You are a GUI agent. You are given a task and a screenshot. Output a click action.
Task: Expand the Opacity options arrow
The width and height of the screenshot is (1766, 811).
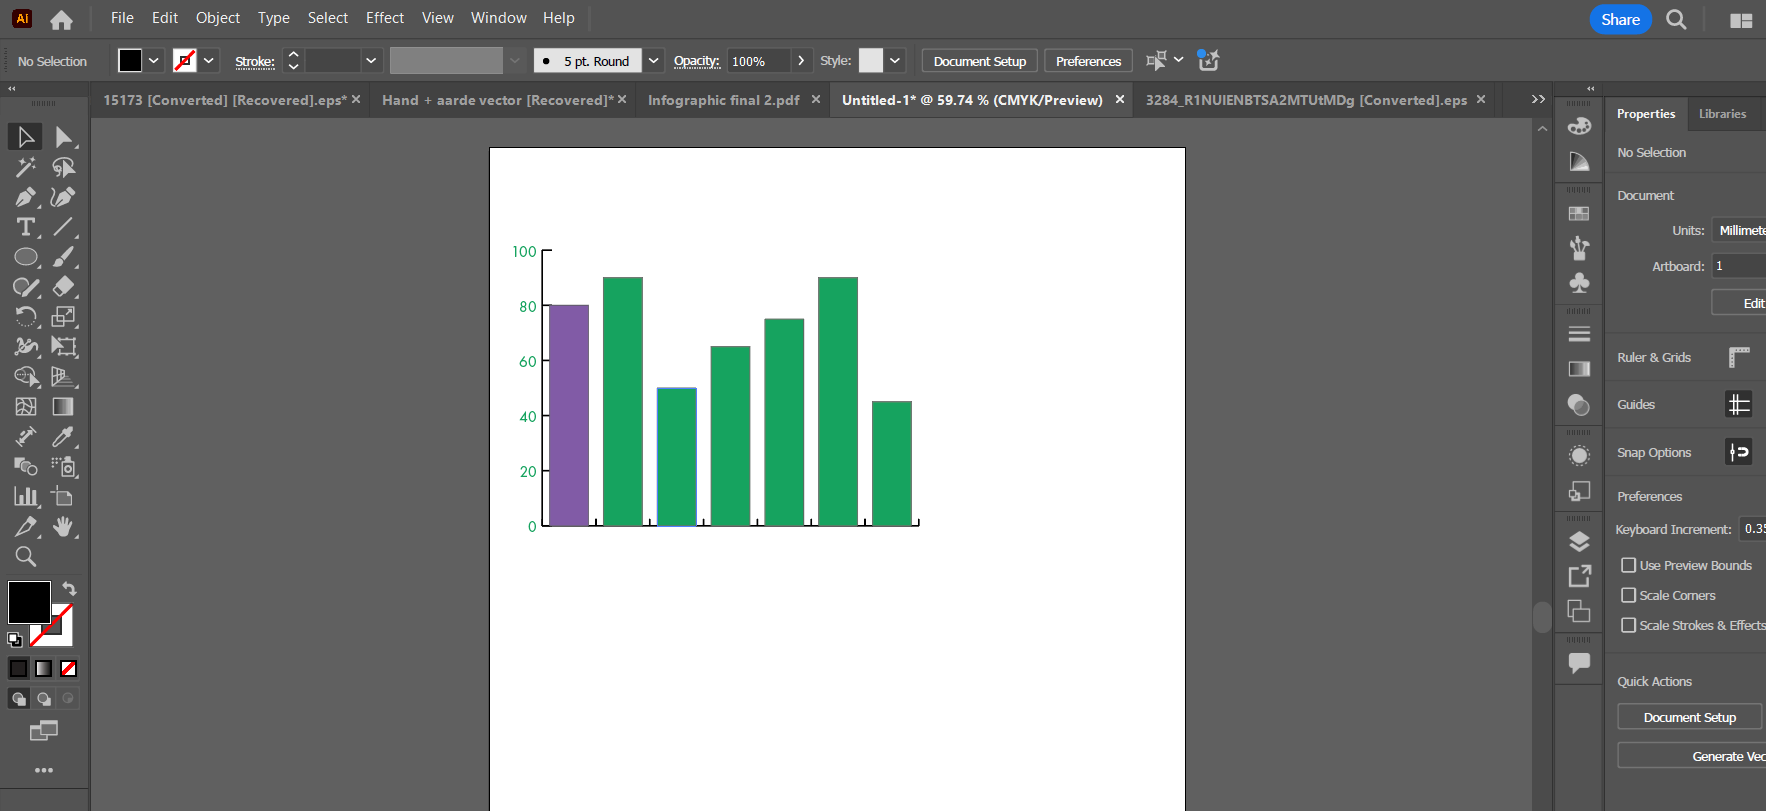tap(801, 61)
